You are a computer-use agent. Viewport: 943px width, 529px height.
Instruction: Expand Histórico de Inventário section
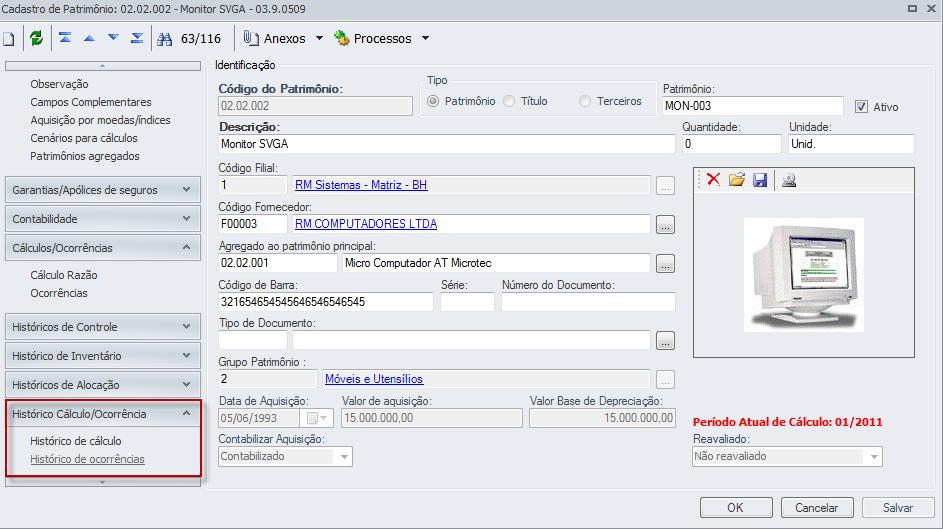coord(103,356)
